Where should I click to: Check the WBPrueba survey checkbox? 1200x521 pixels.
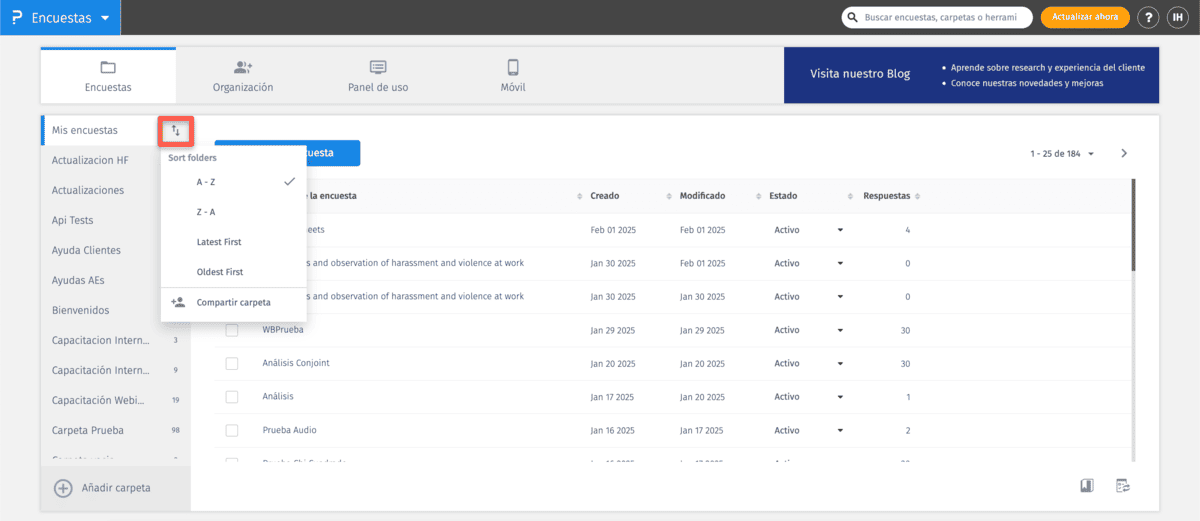232,330
